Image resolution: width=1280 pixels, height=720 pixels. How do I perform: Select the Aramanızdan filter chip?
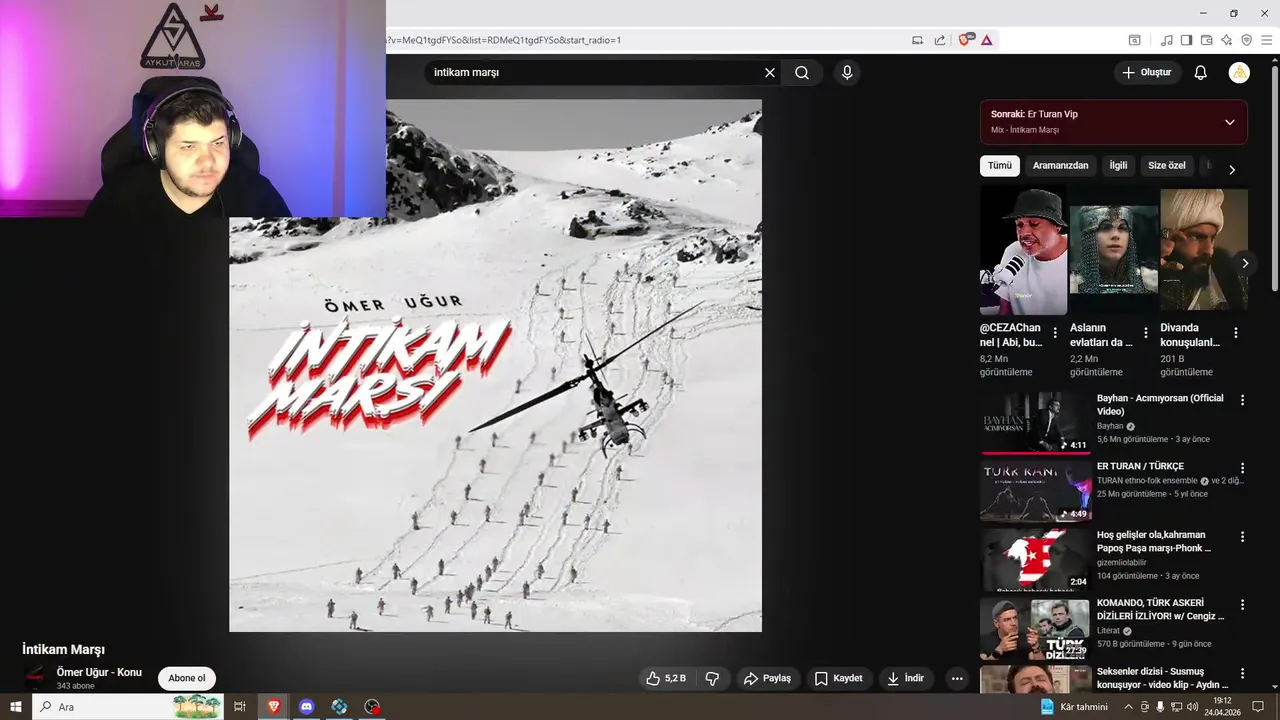point(1060,166)
